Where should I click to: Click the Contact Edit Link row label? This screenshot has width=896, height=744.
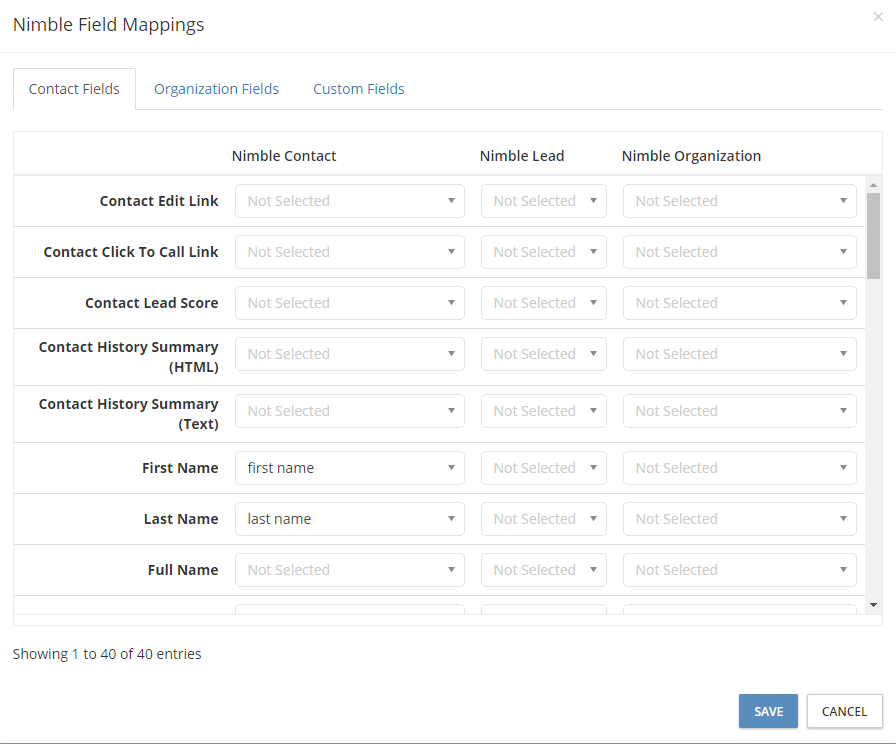[x=159, y=201]
